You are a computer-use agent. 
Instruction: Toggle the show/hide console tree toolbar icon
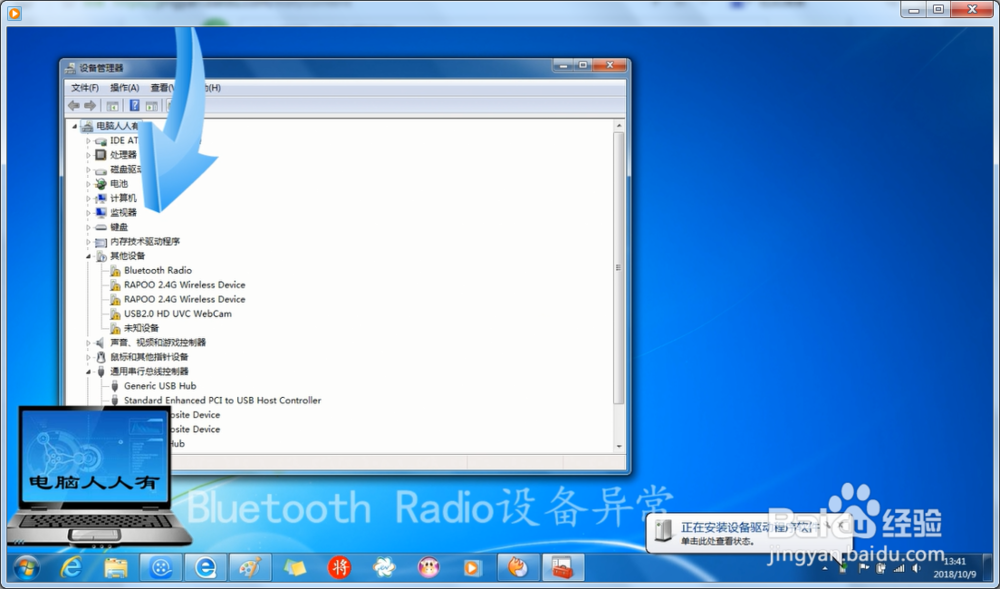pos(113,105)
